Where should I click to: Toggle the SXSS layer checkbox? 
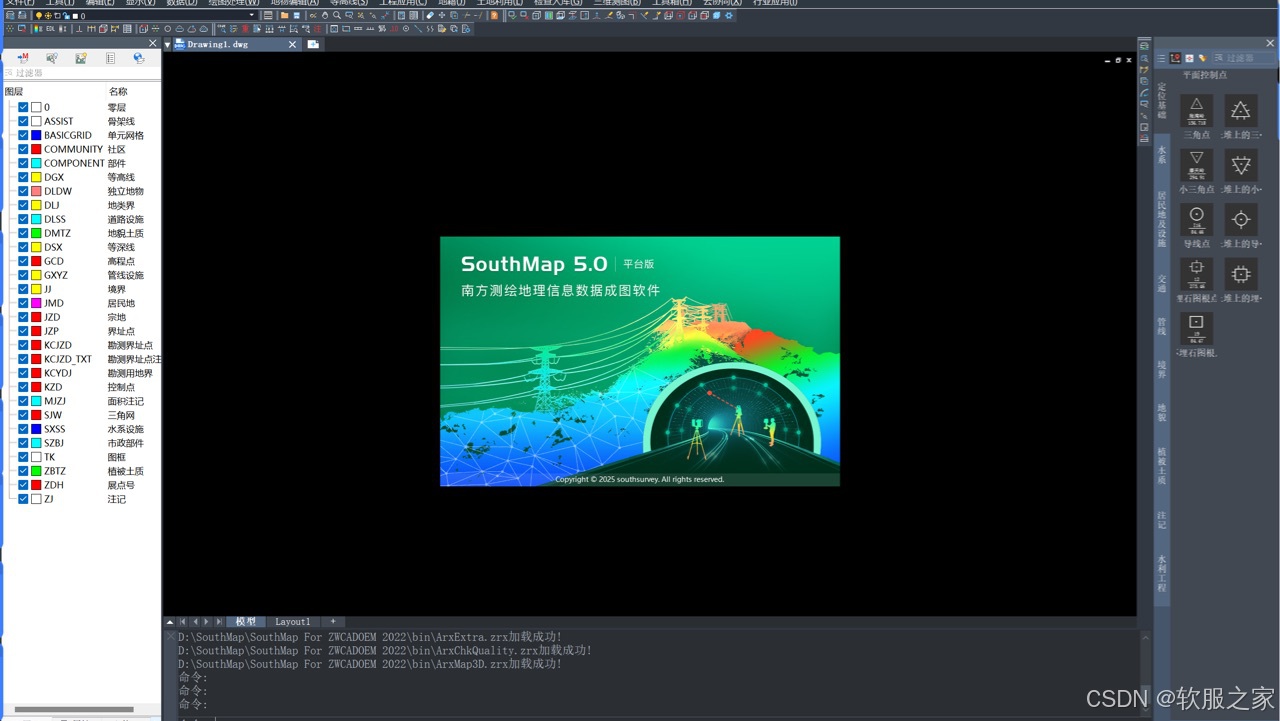click(23, 429)
